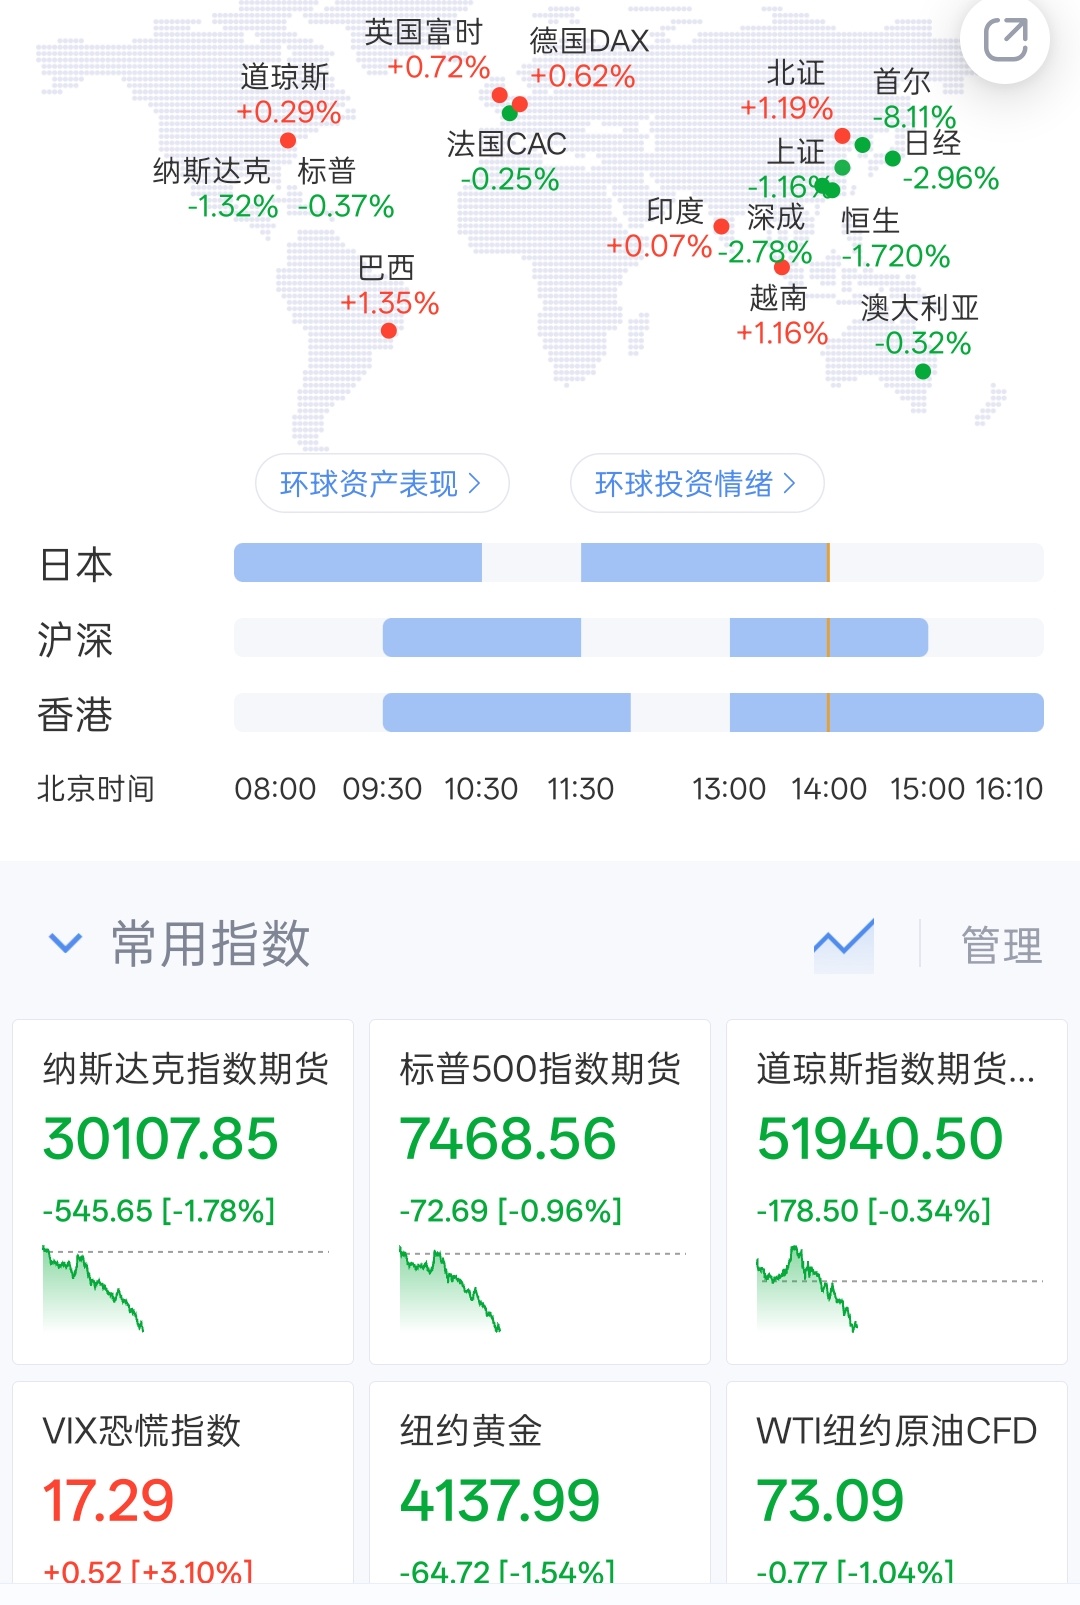Select the 日经 green map dot
1080x1605 pixels.
coord(893,158)
